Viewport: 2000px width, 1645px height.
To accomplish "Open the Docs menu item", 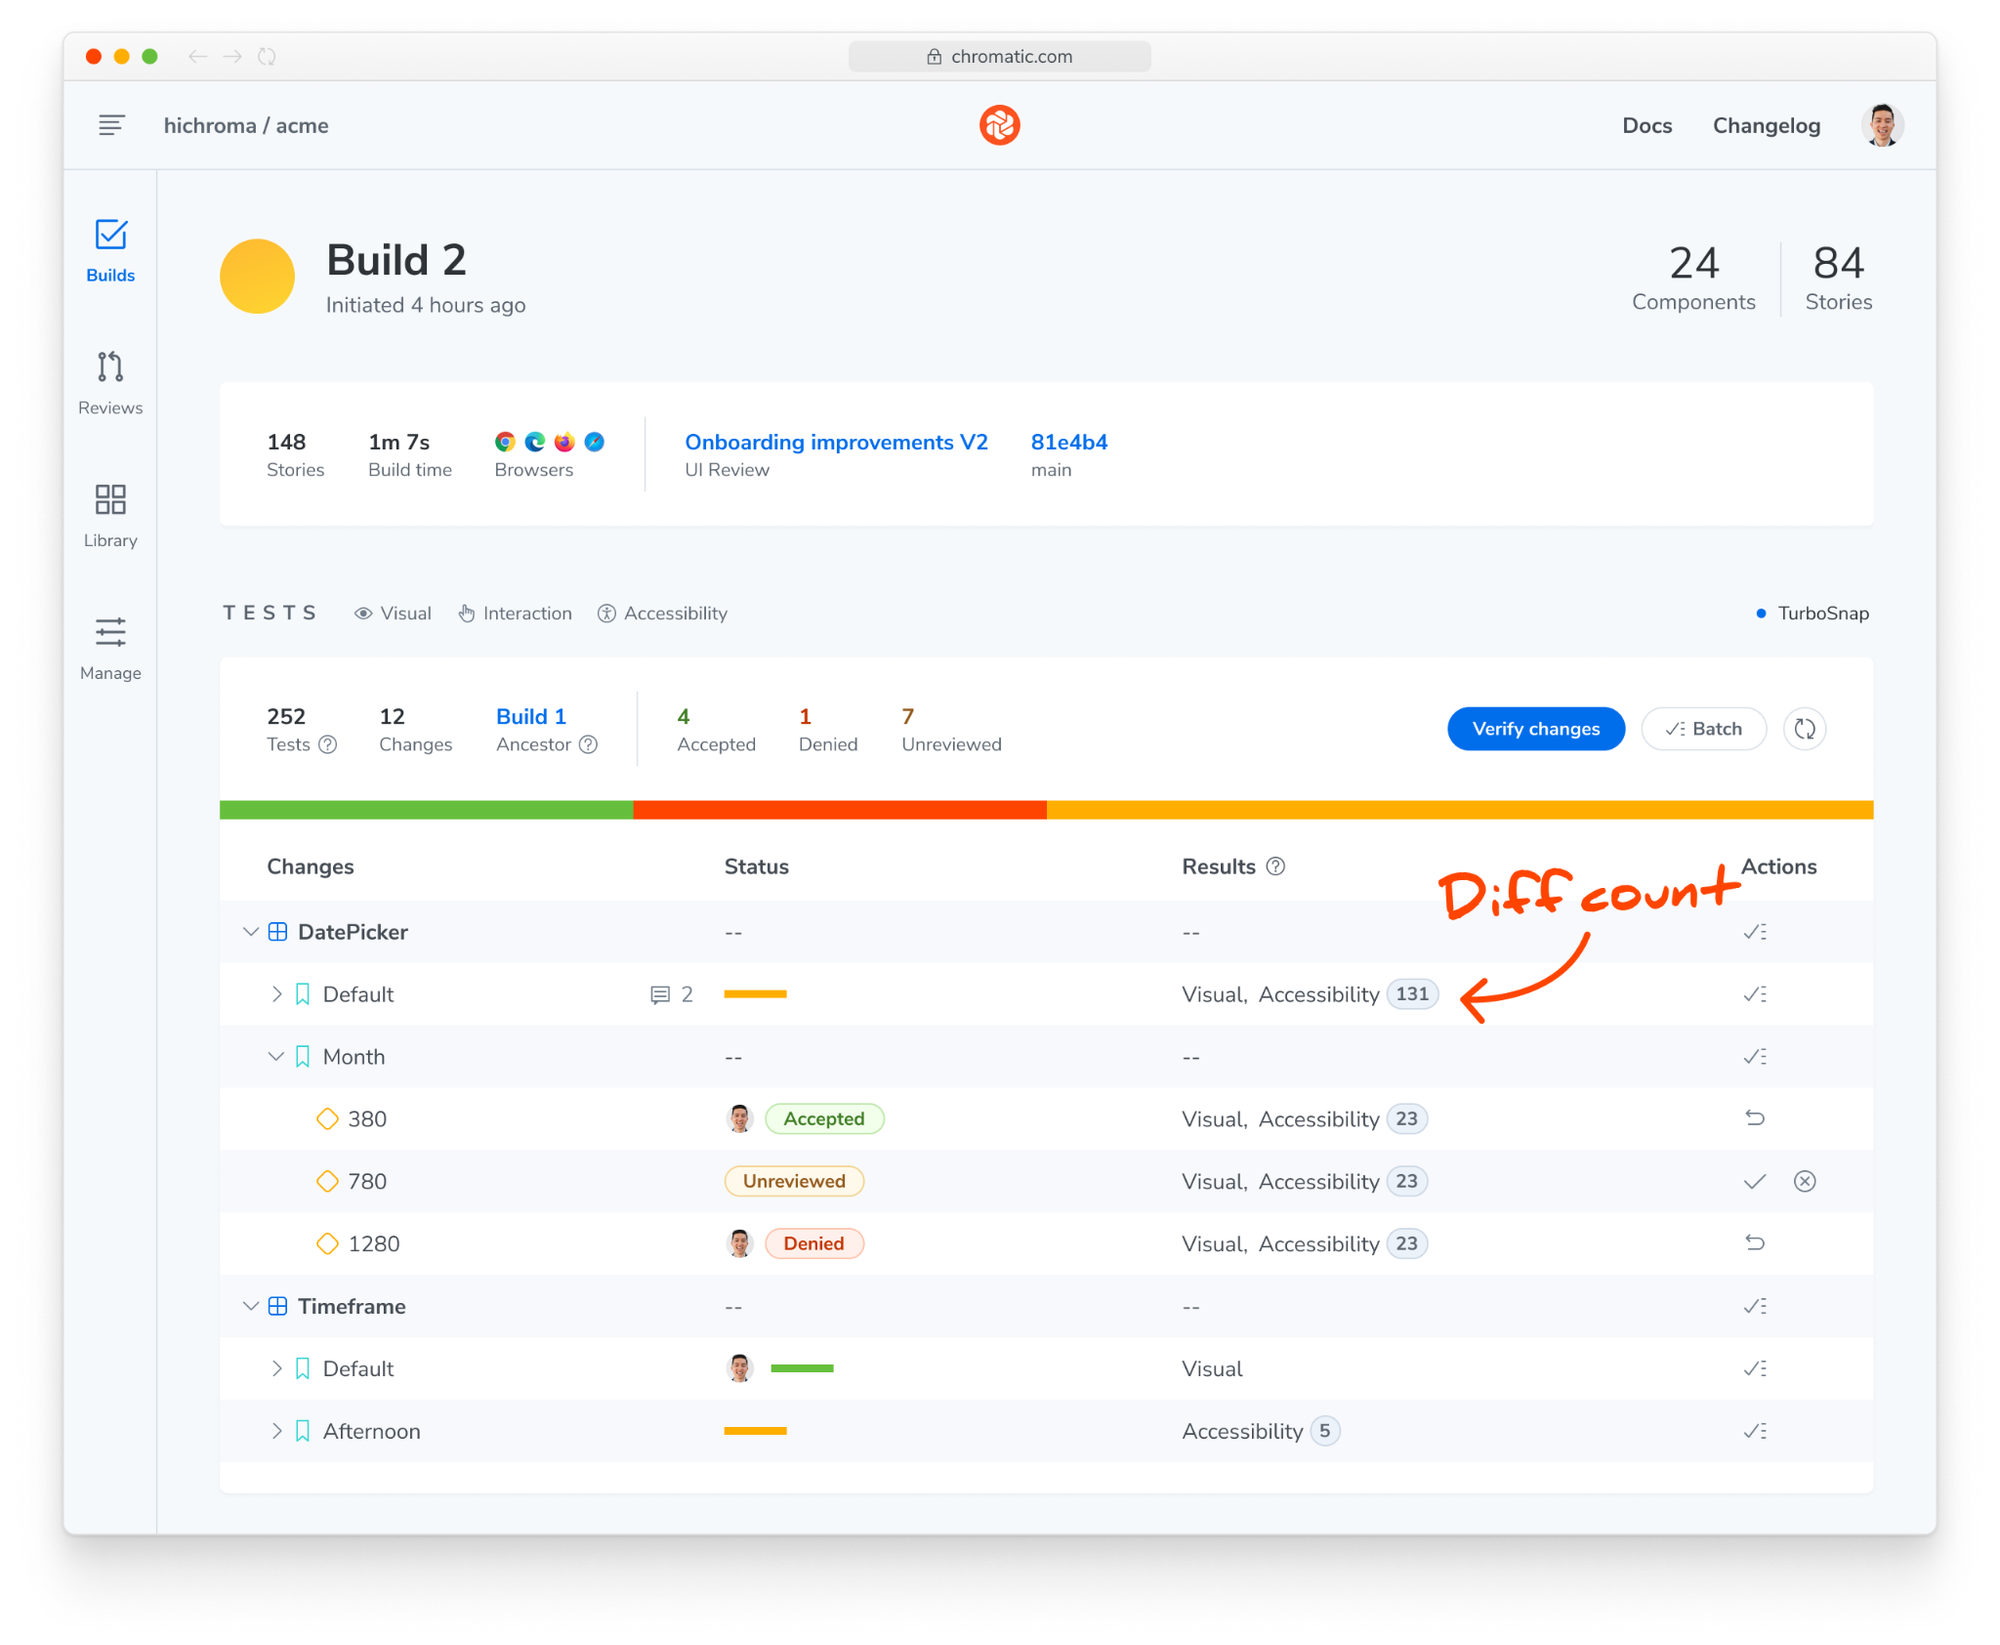I will [1646, 125].
